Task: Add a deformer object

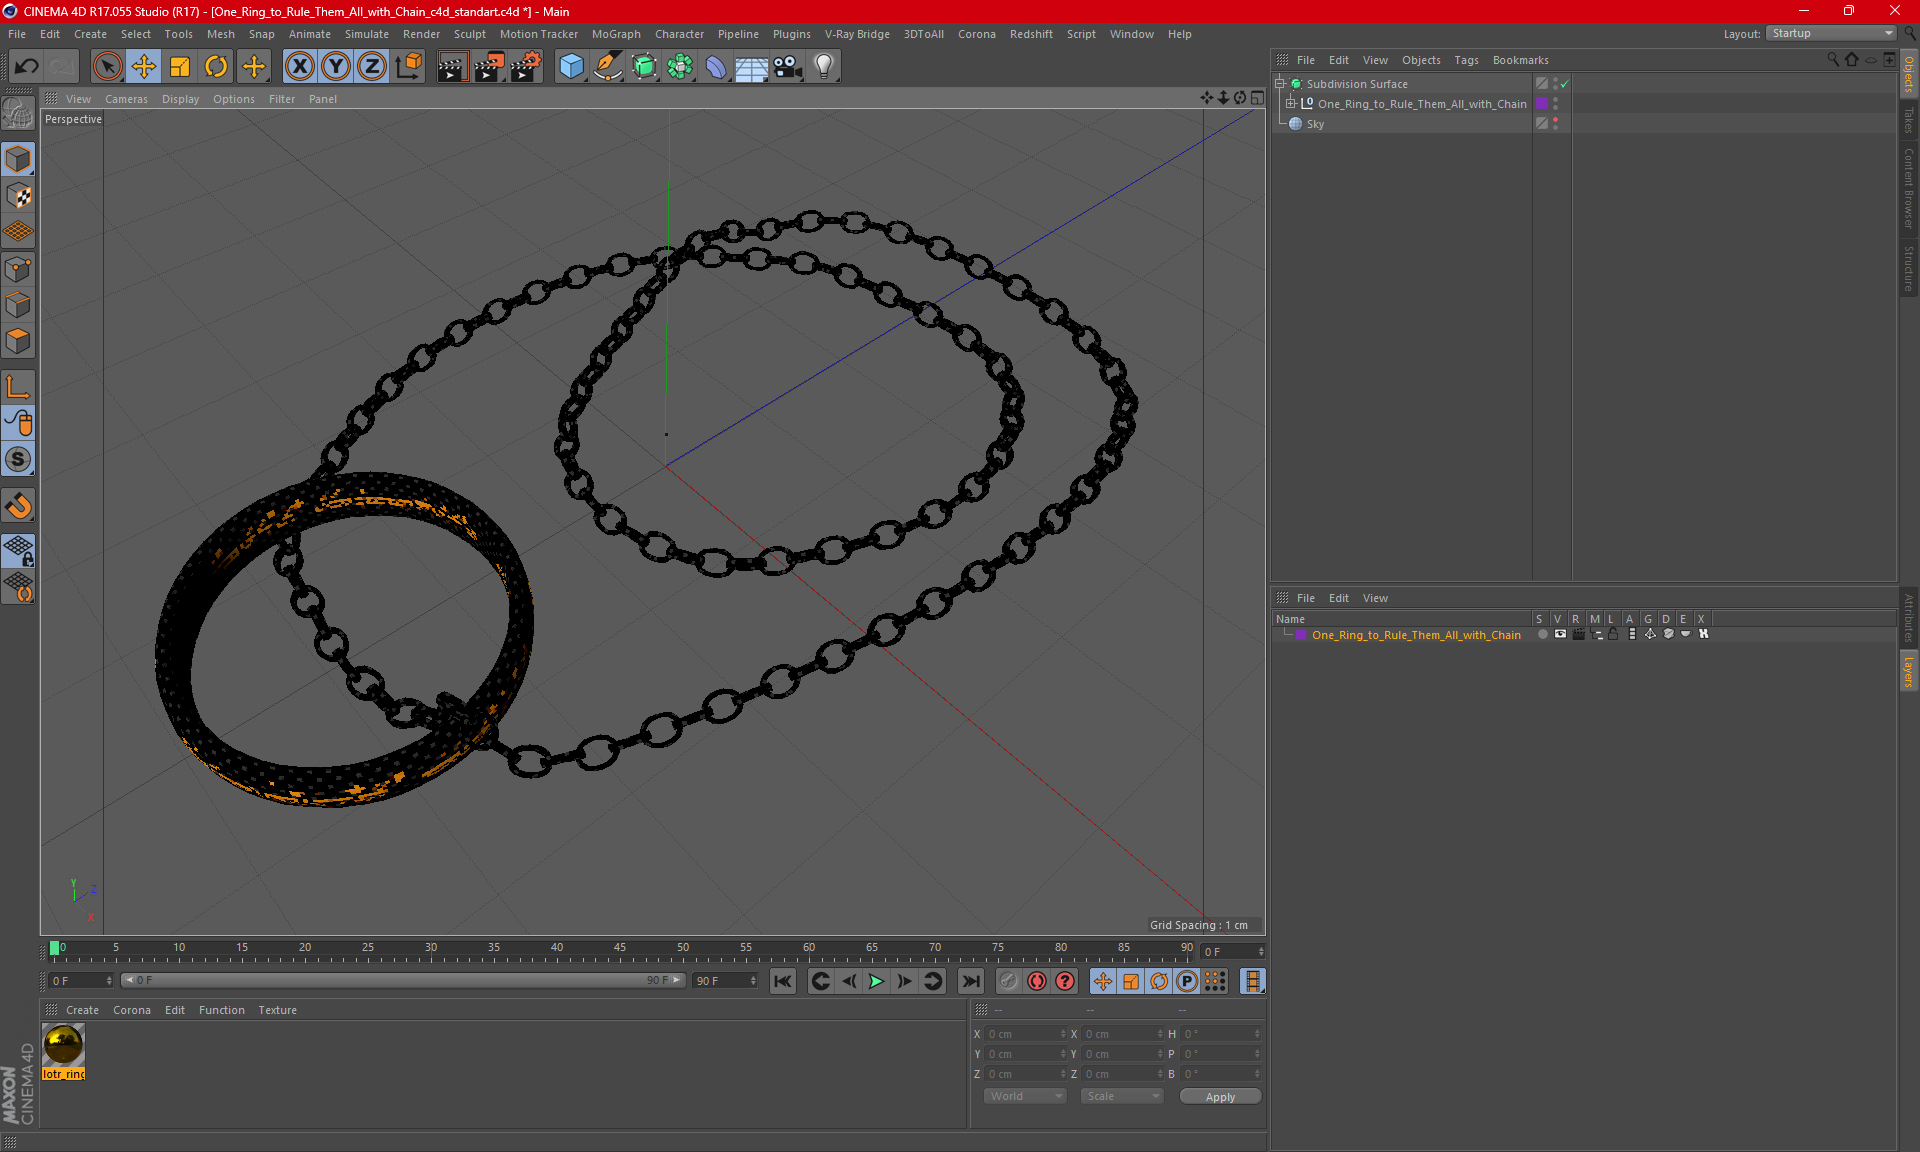Action: (717, 66)
